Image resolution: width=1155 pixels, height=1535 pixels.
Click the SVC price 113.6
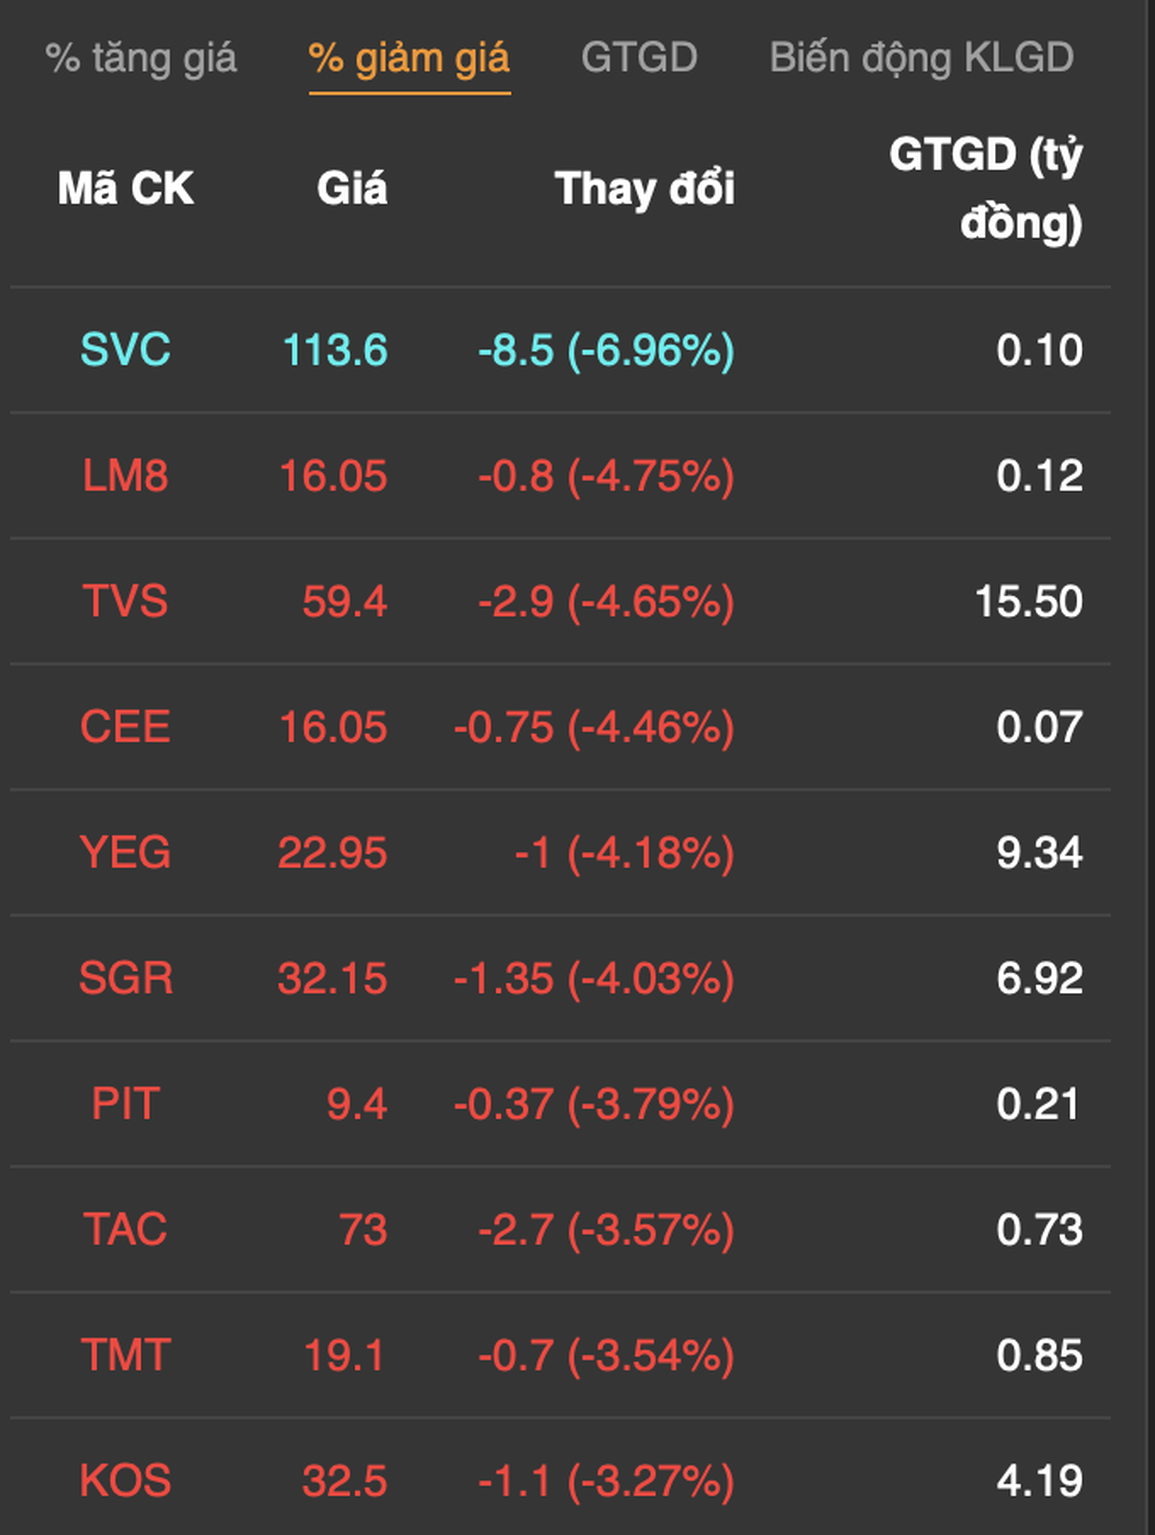pyautogui.click(x=335, y=350)
